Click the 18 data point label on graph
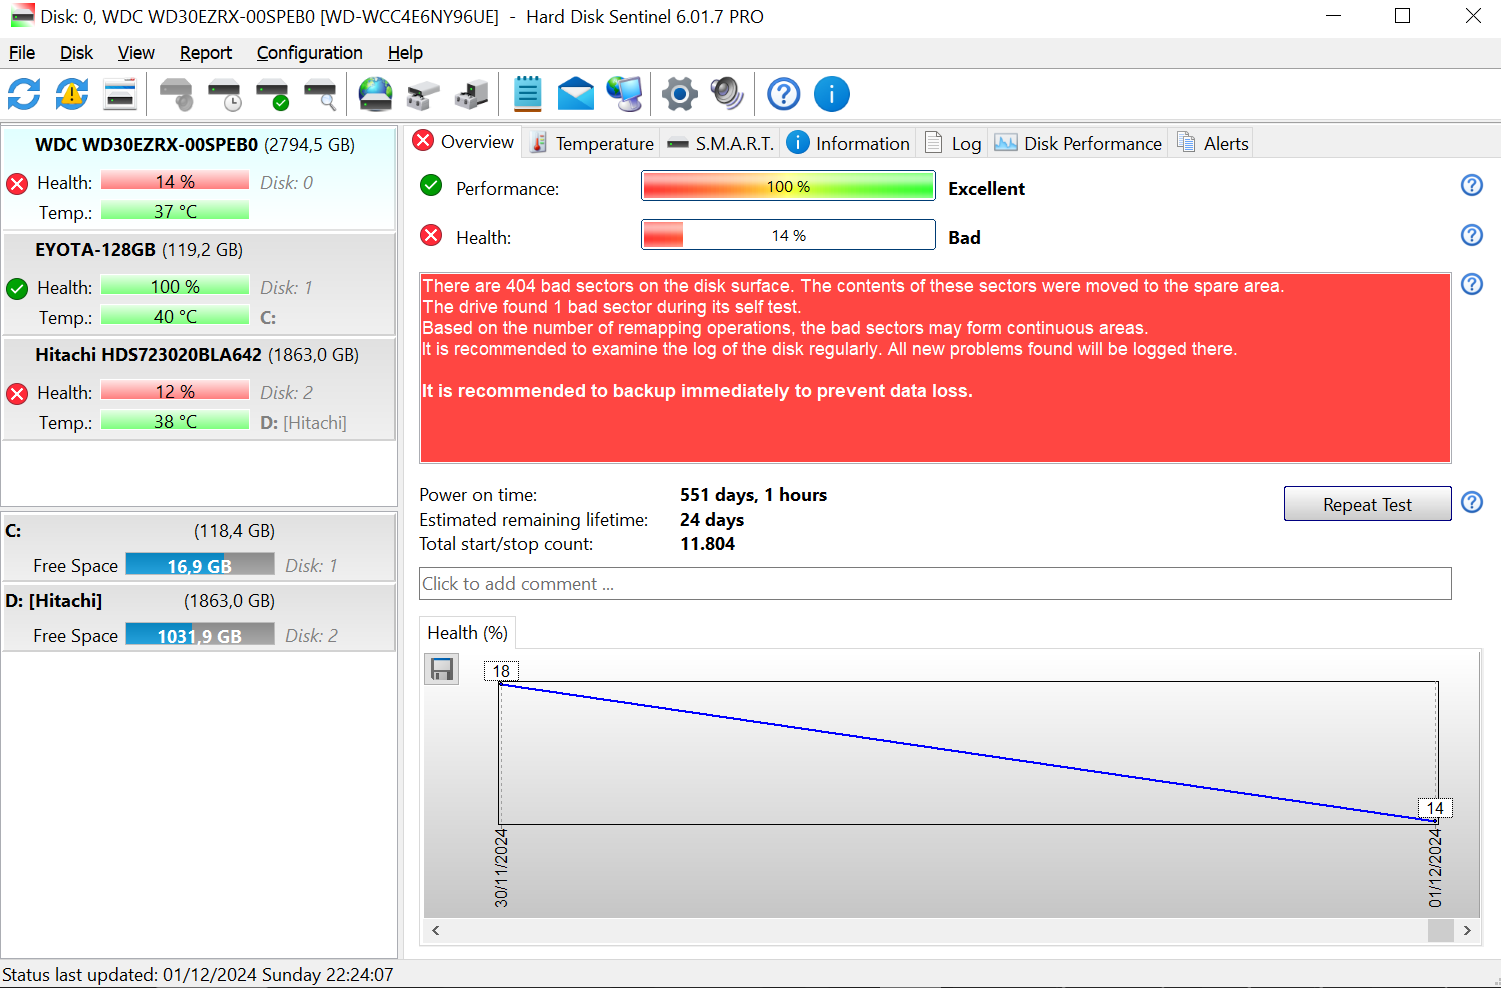 click(x=501, y=671)
